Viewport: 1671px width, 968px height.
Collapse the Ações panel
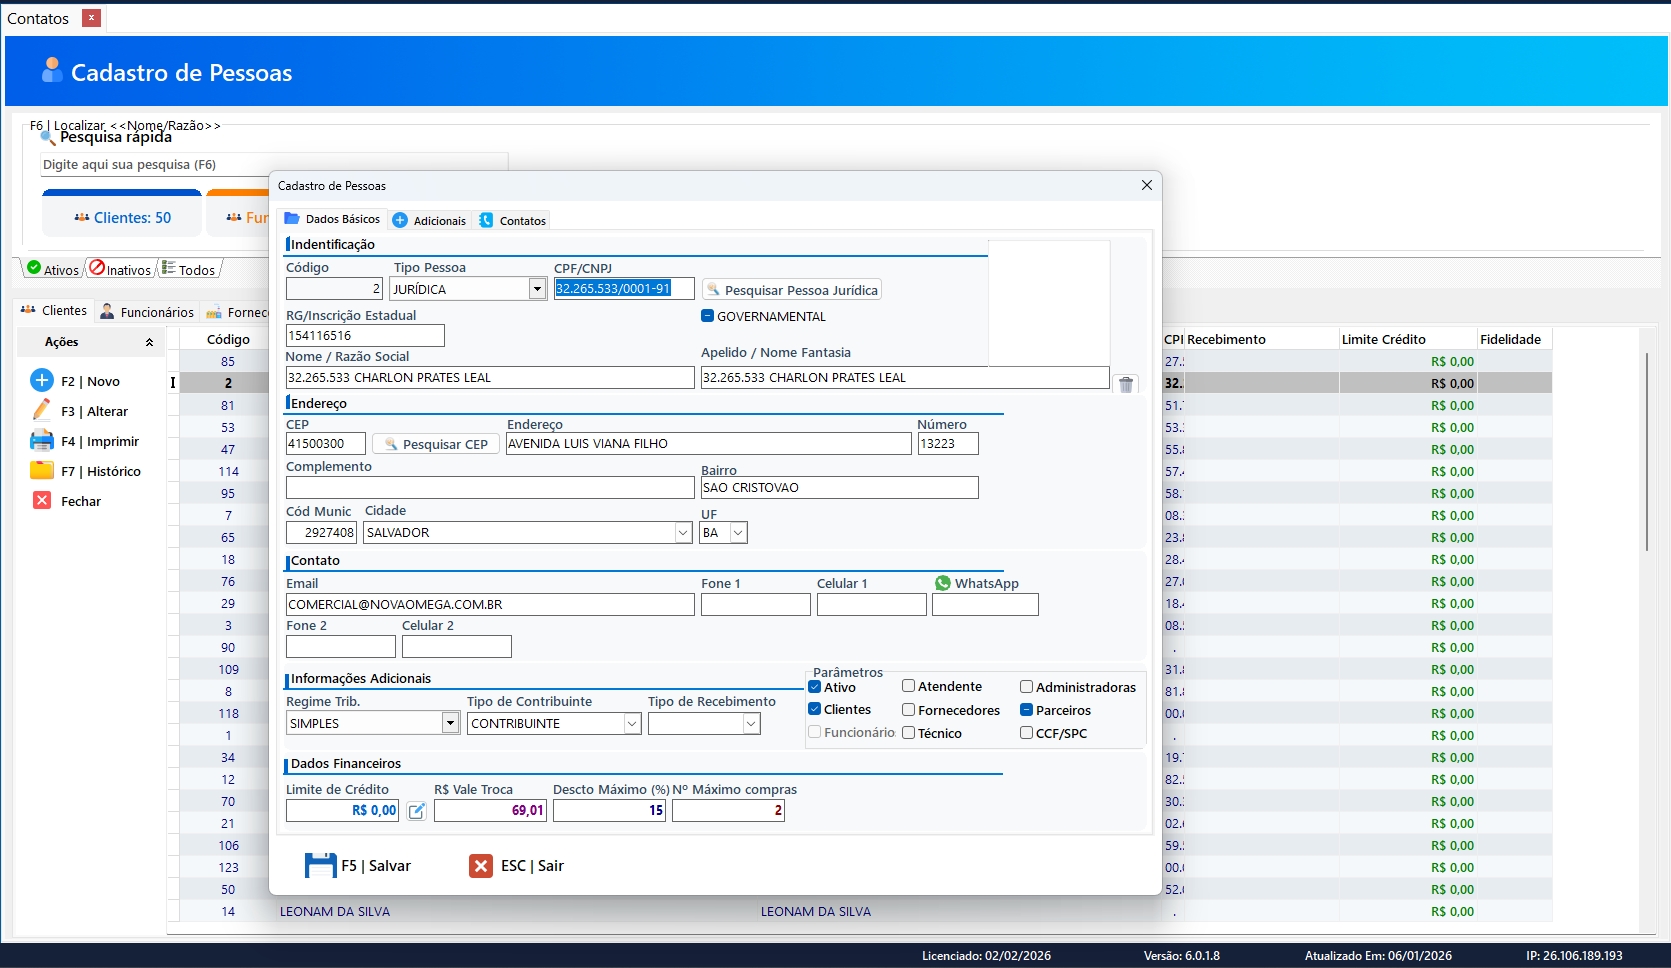click(149, 342)
